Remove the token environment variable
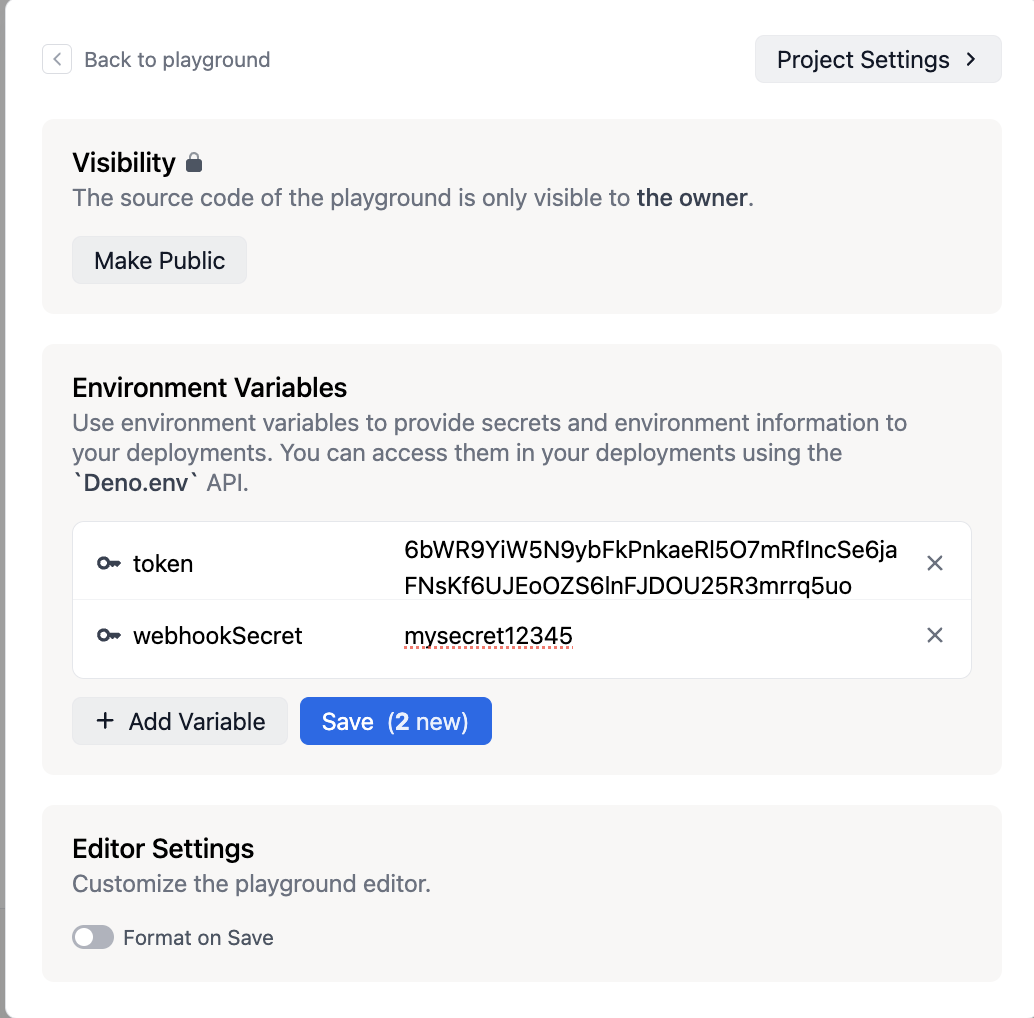The width and height of the screenshot is (1034, 1018). click(x=935, y=564)
